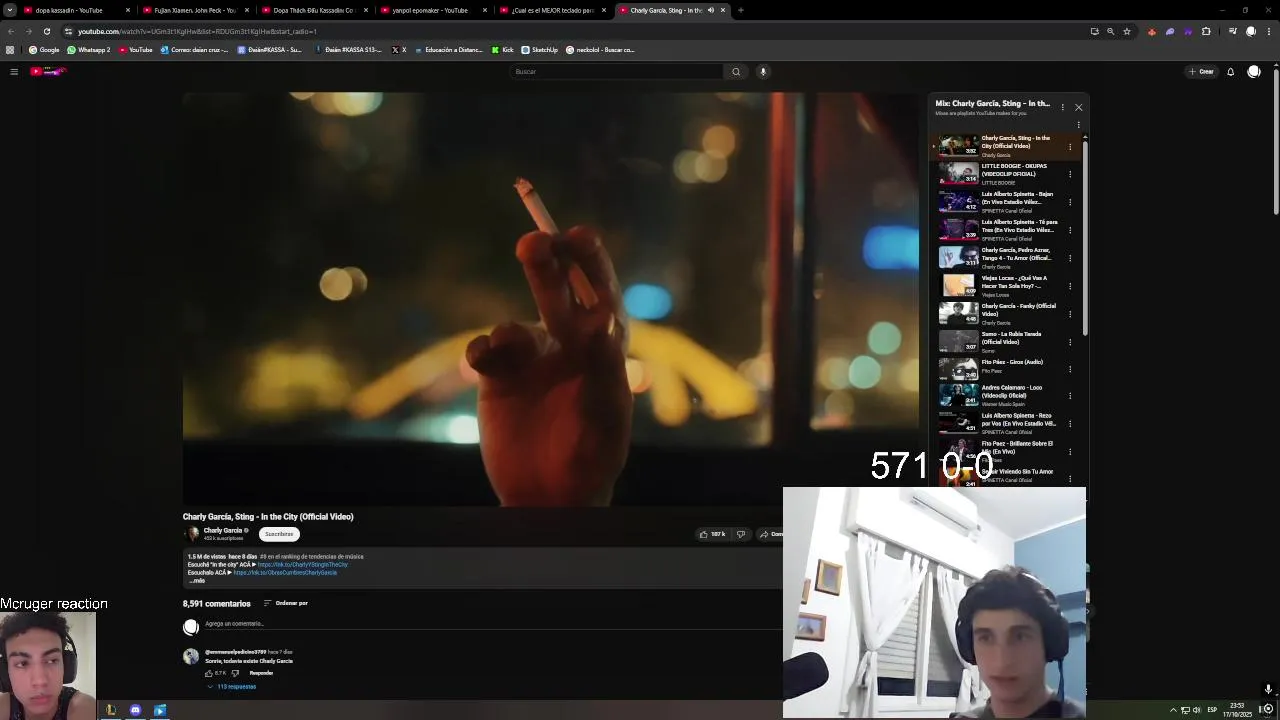Click Responder on the top comment

[x=261, y=673]
